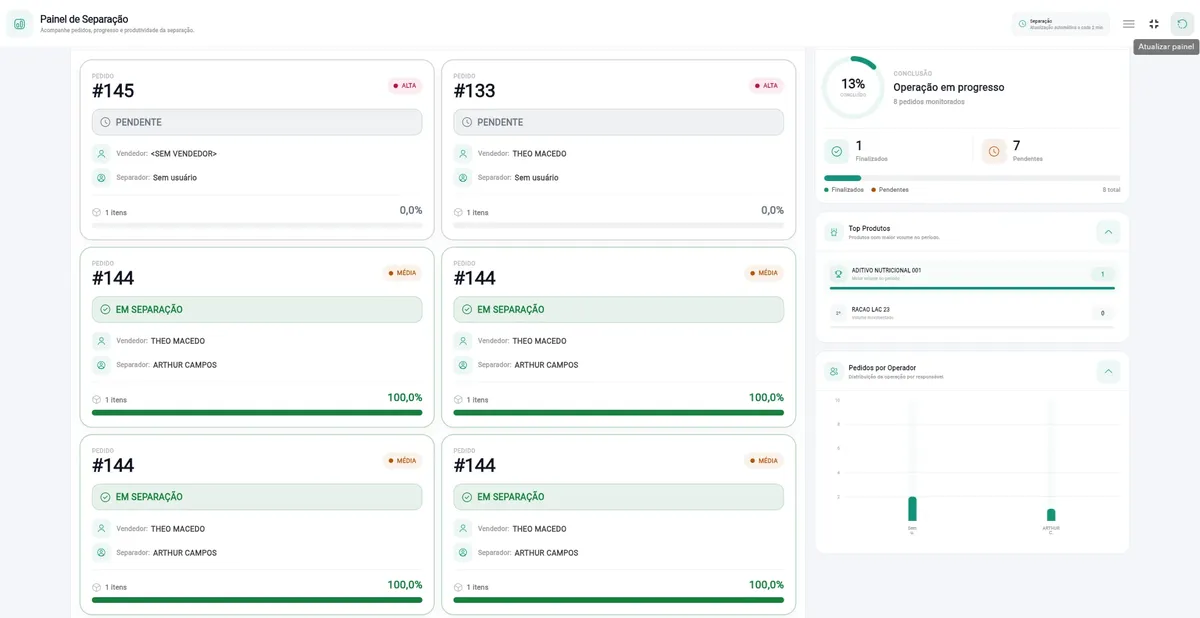Click the green check icon beside Finalizados count
1200x618 pixels.
click(x=837, y=151)
